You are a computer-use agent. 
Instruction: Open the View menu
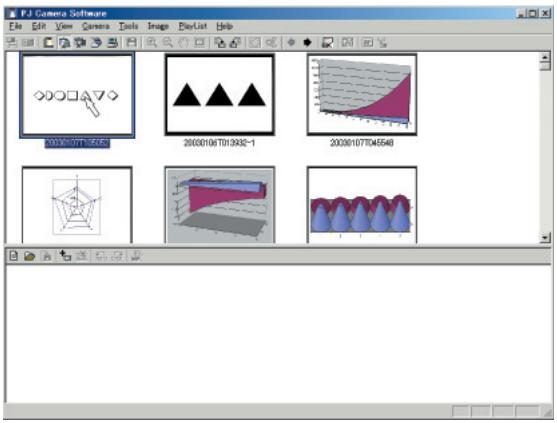coord(64,26)
